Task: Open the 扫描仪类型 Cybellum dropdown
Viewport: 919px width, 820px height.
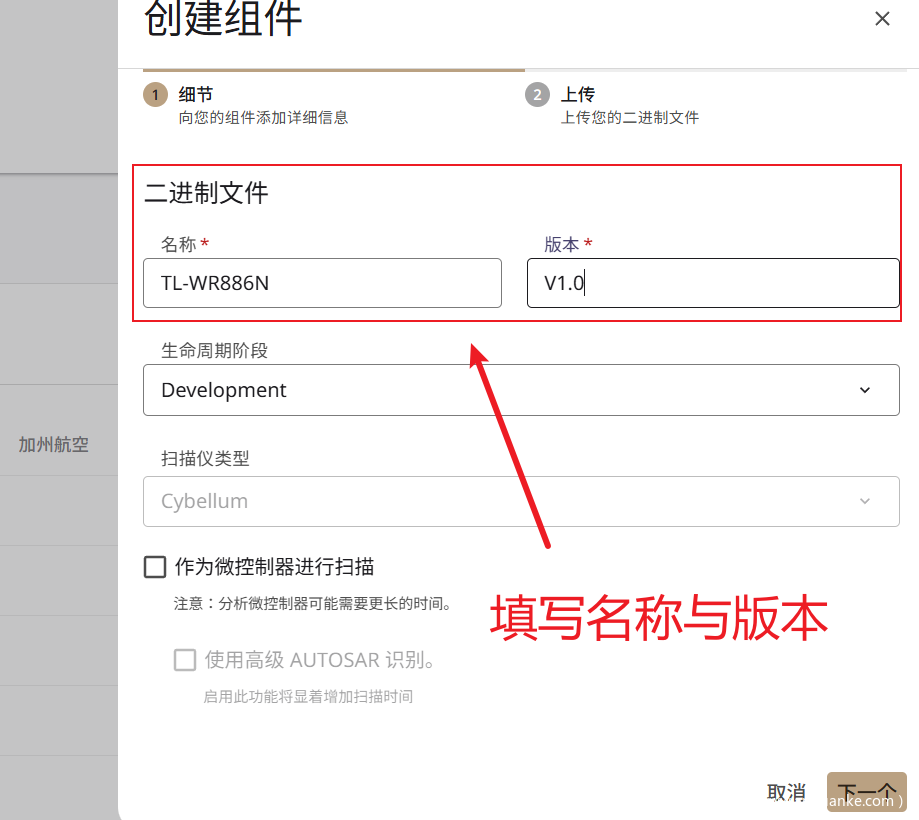Action: click(520, 501)
